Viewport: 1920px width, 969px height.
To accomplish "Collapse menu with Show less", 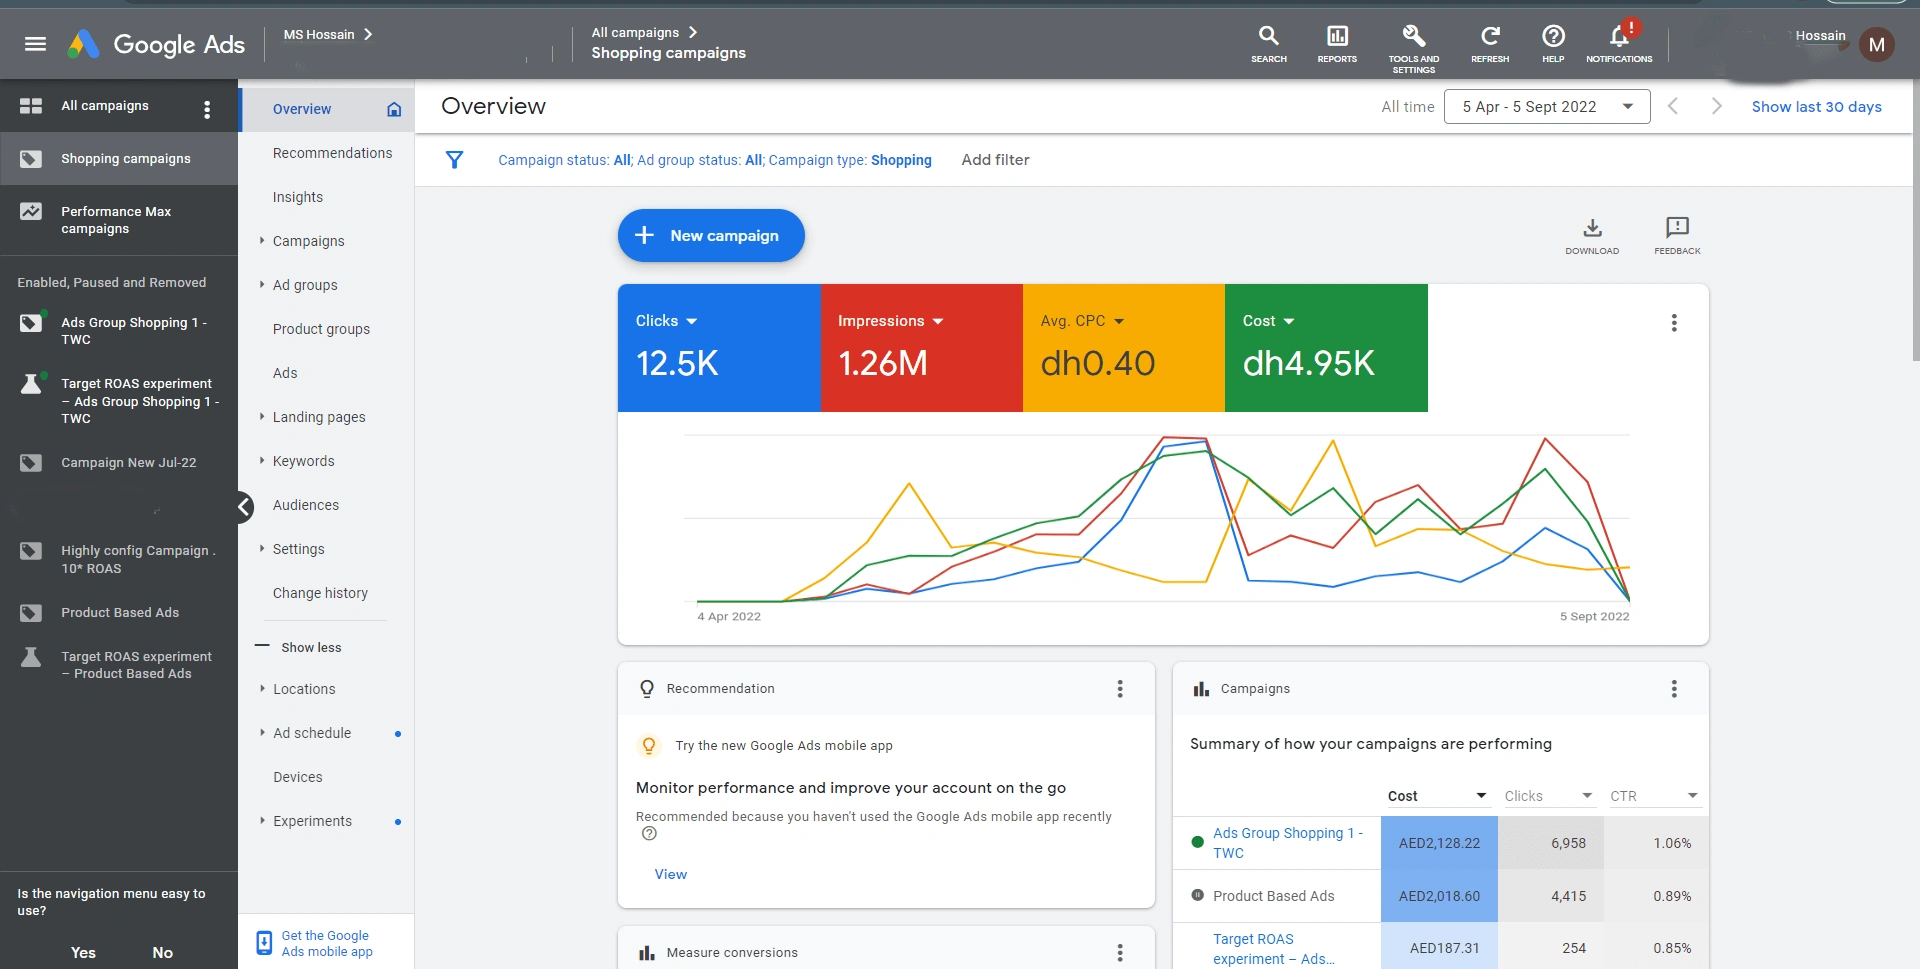I will pos(299,647).
